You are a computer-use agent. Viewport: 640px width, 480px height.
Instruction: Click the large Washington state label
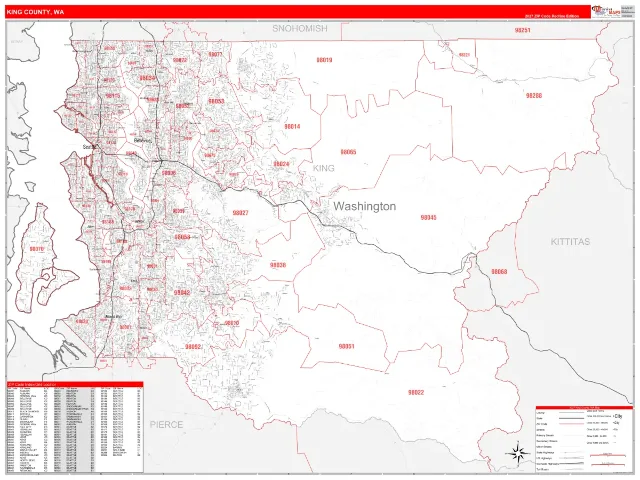coord(364,206)
